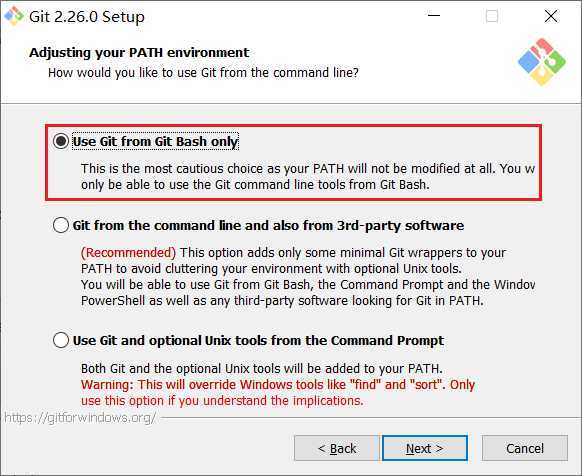This screenshot has width=582, height=476.
Task: Click the "Use Git from Git Bash only" label text
Action: (x=155, y=141)
